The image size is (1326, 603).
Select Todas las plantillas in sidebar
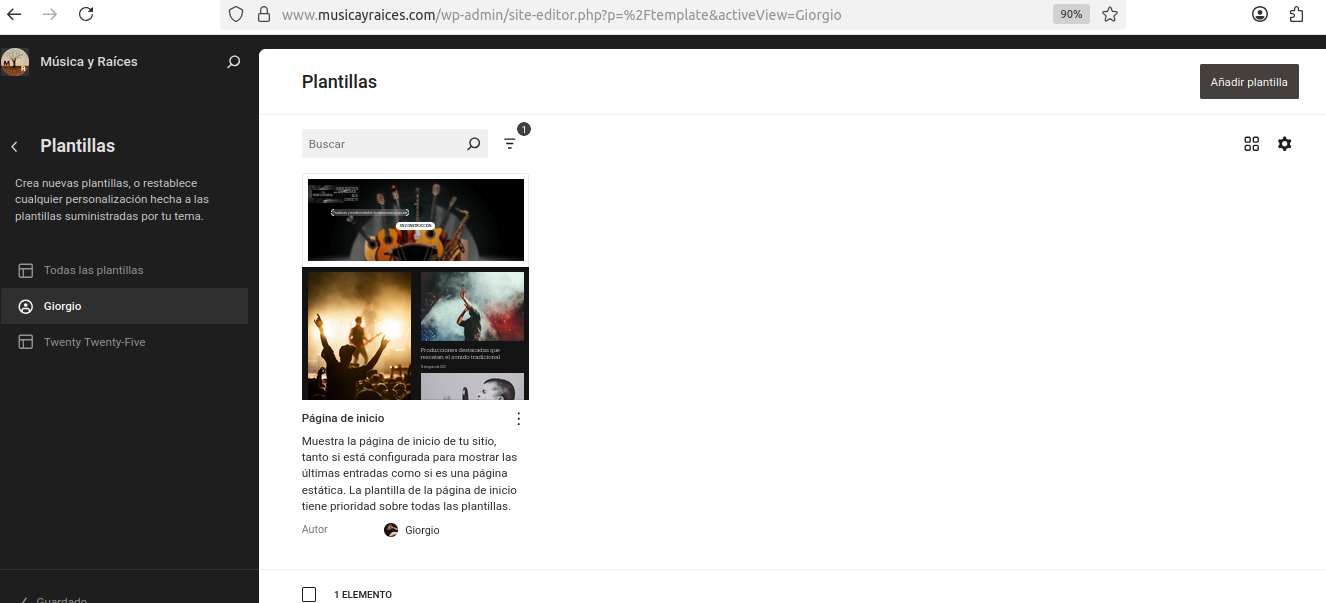point(93,270)
